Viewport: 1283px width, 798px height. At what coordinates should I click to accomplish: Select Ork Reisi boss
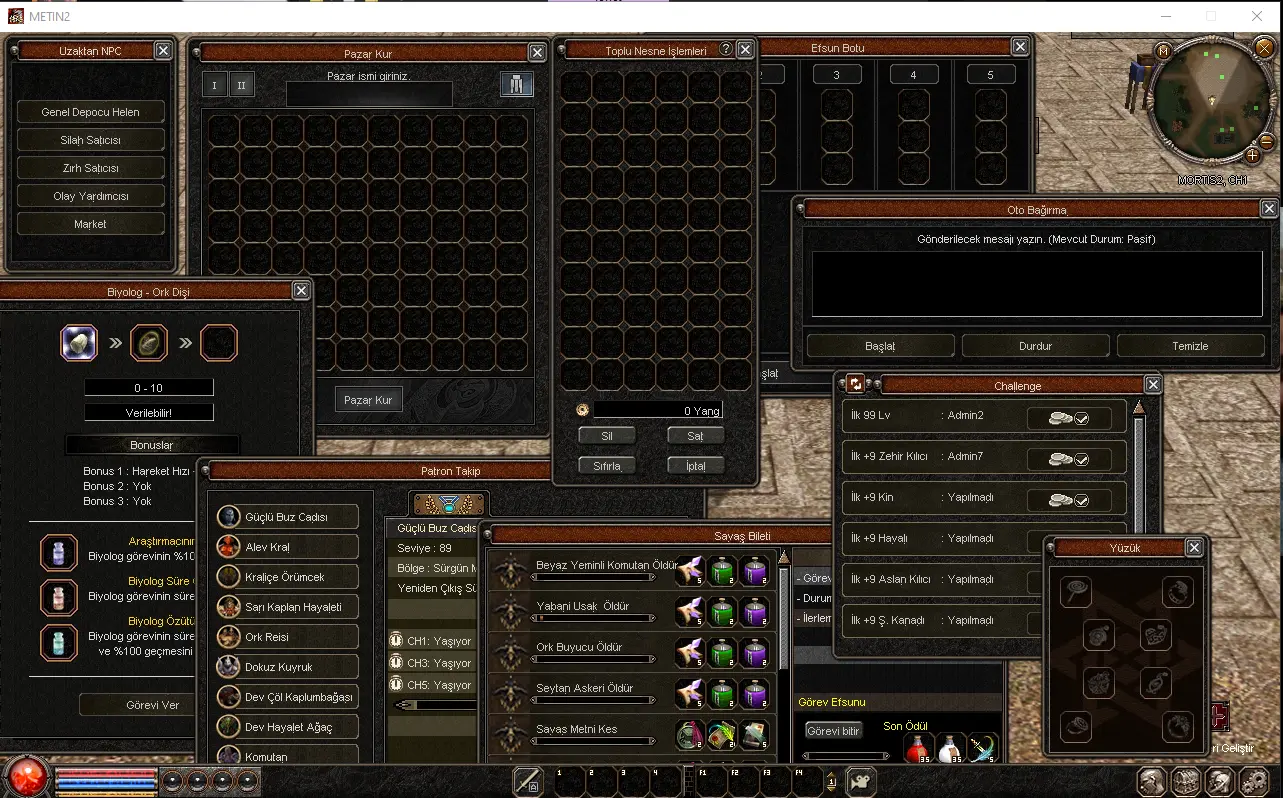pos(288,637)
